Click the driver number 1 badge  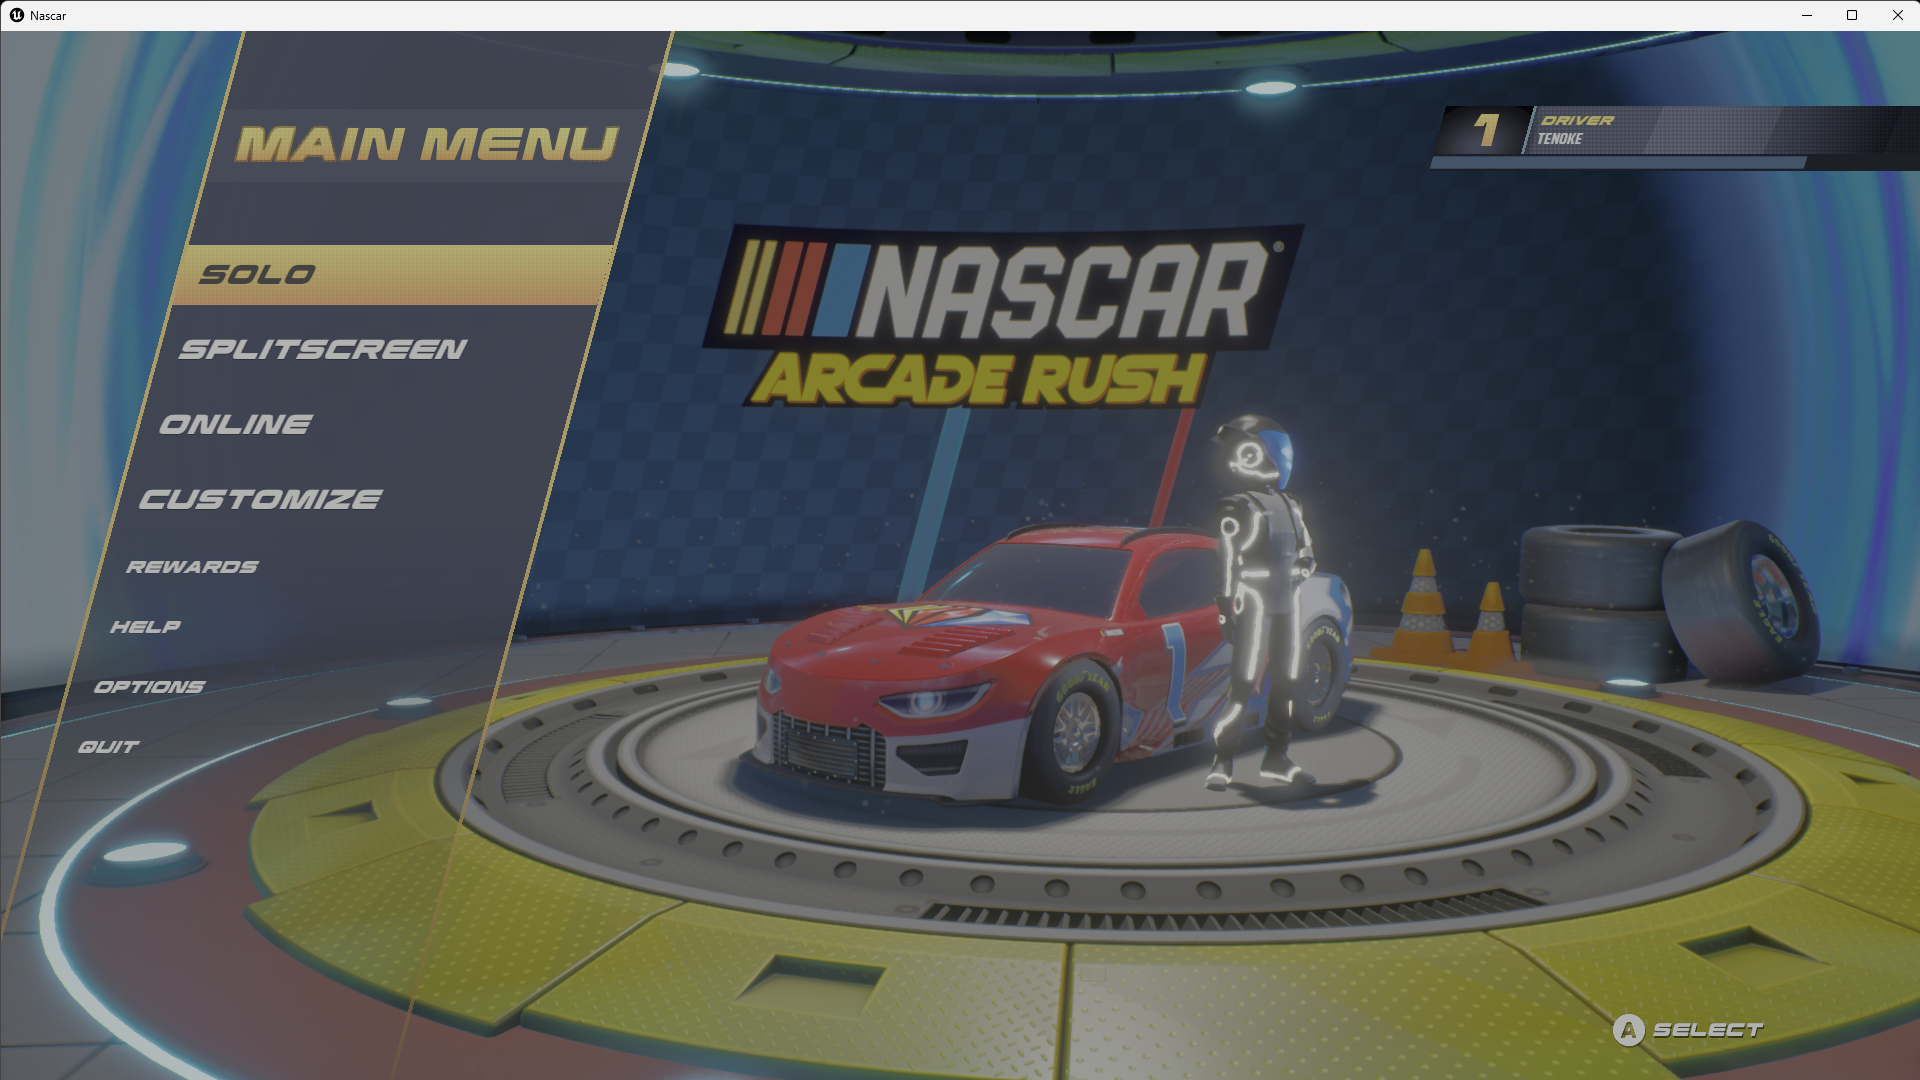point(1487,130)
